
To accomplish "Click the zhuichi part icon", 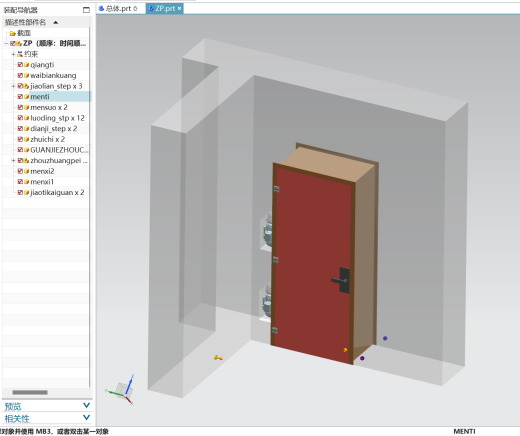I will [x=26, y=139].
